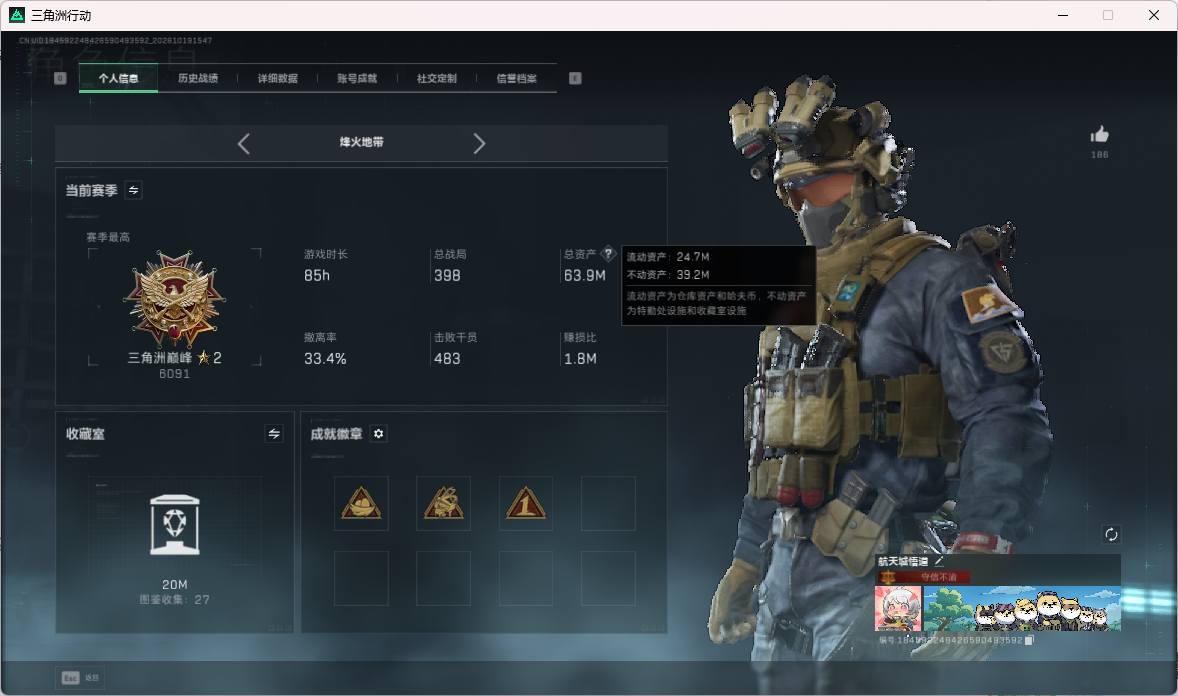
Task: Switch to the 历史战绩 tab
Action: point(198,78)
